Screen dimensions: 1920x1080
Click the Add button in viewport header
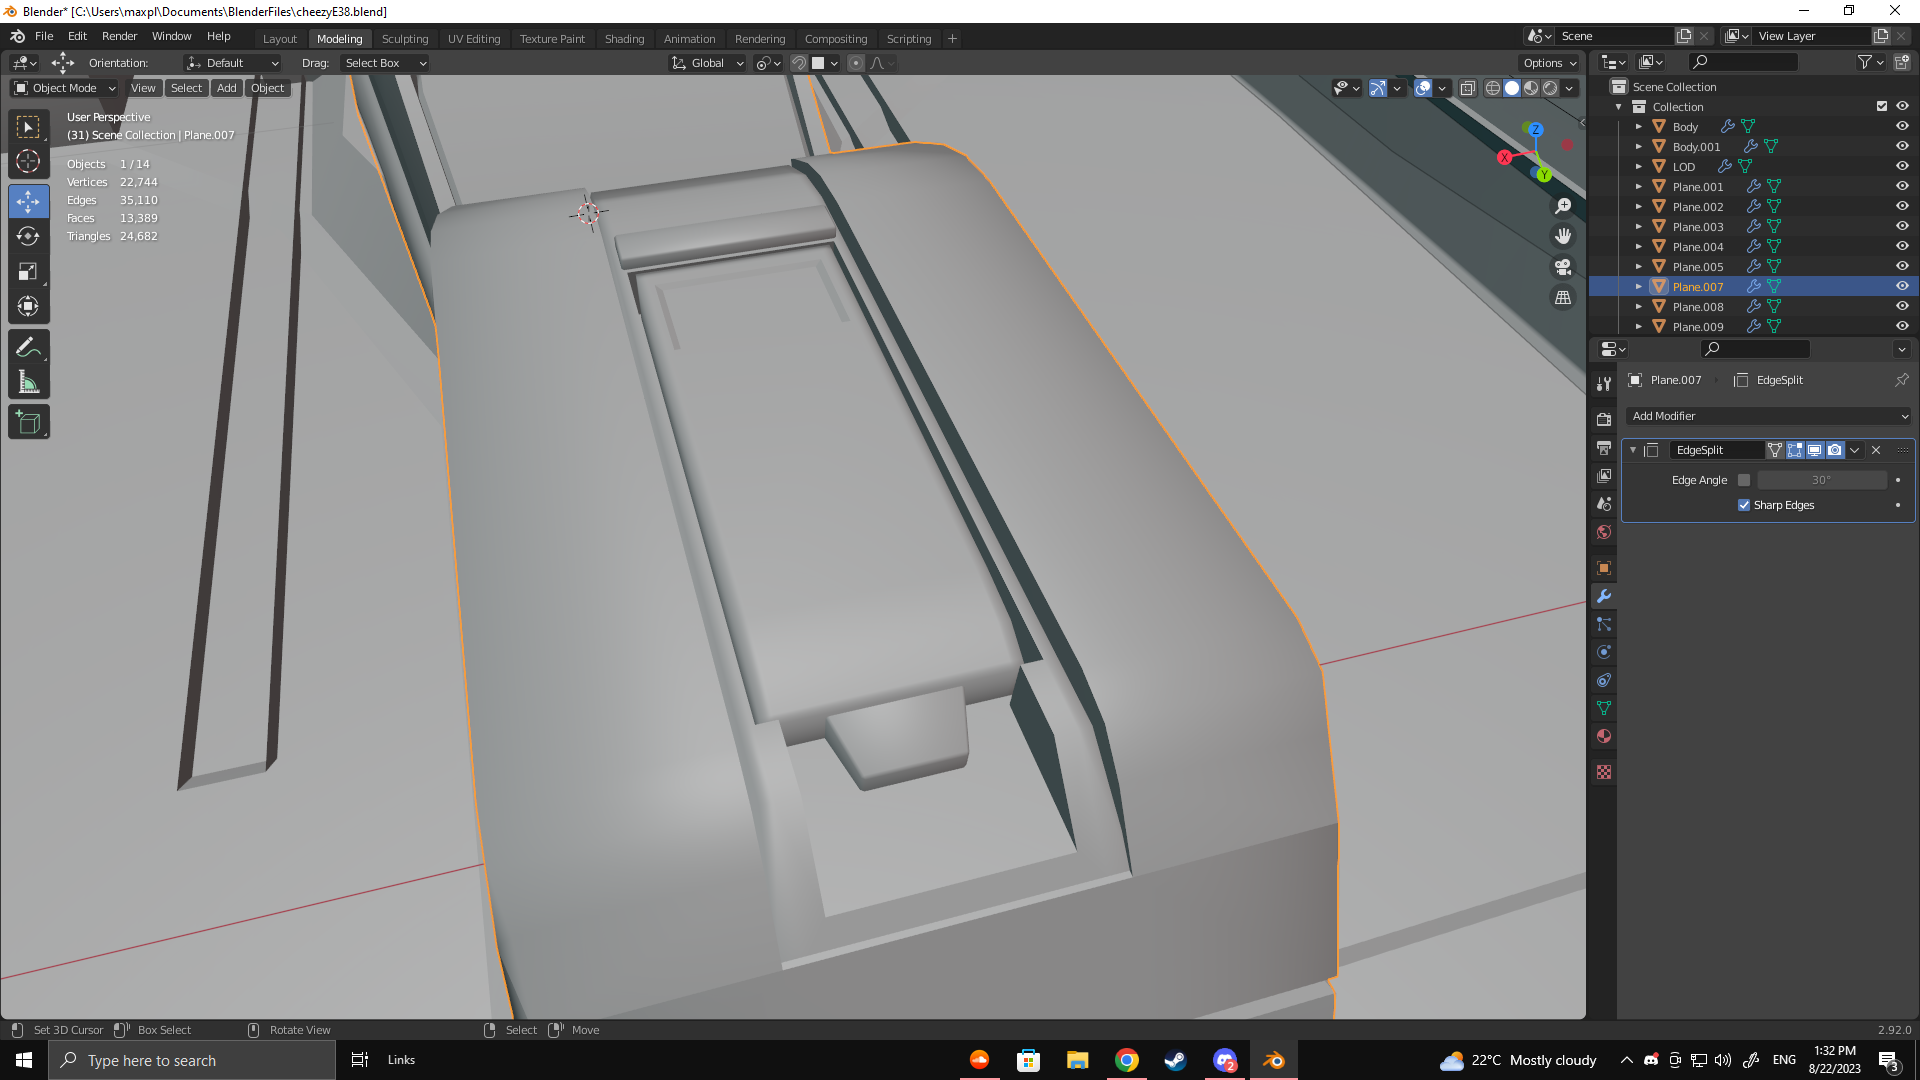pyautogui.click(x=227, y=88)
